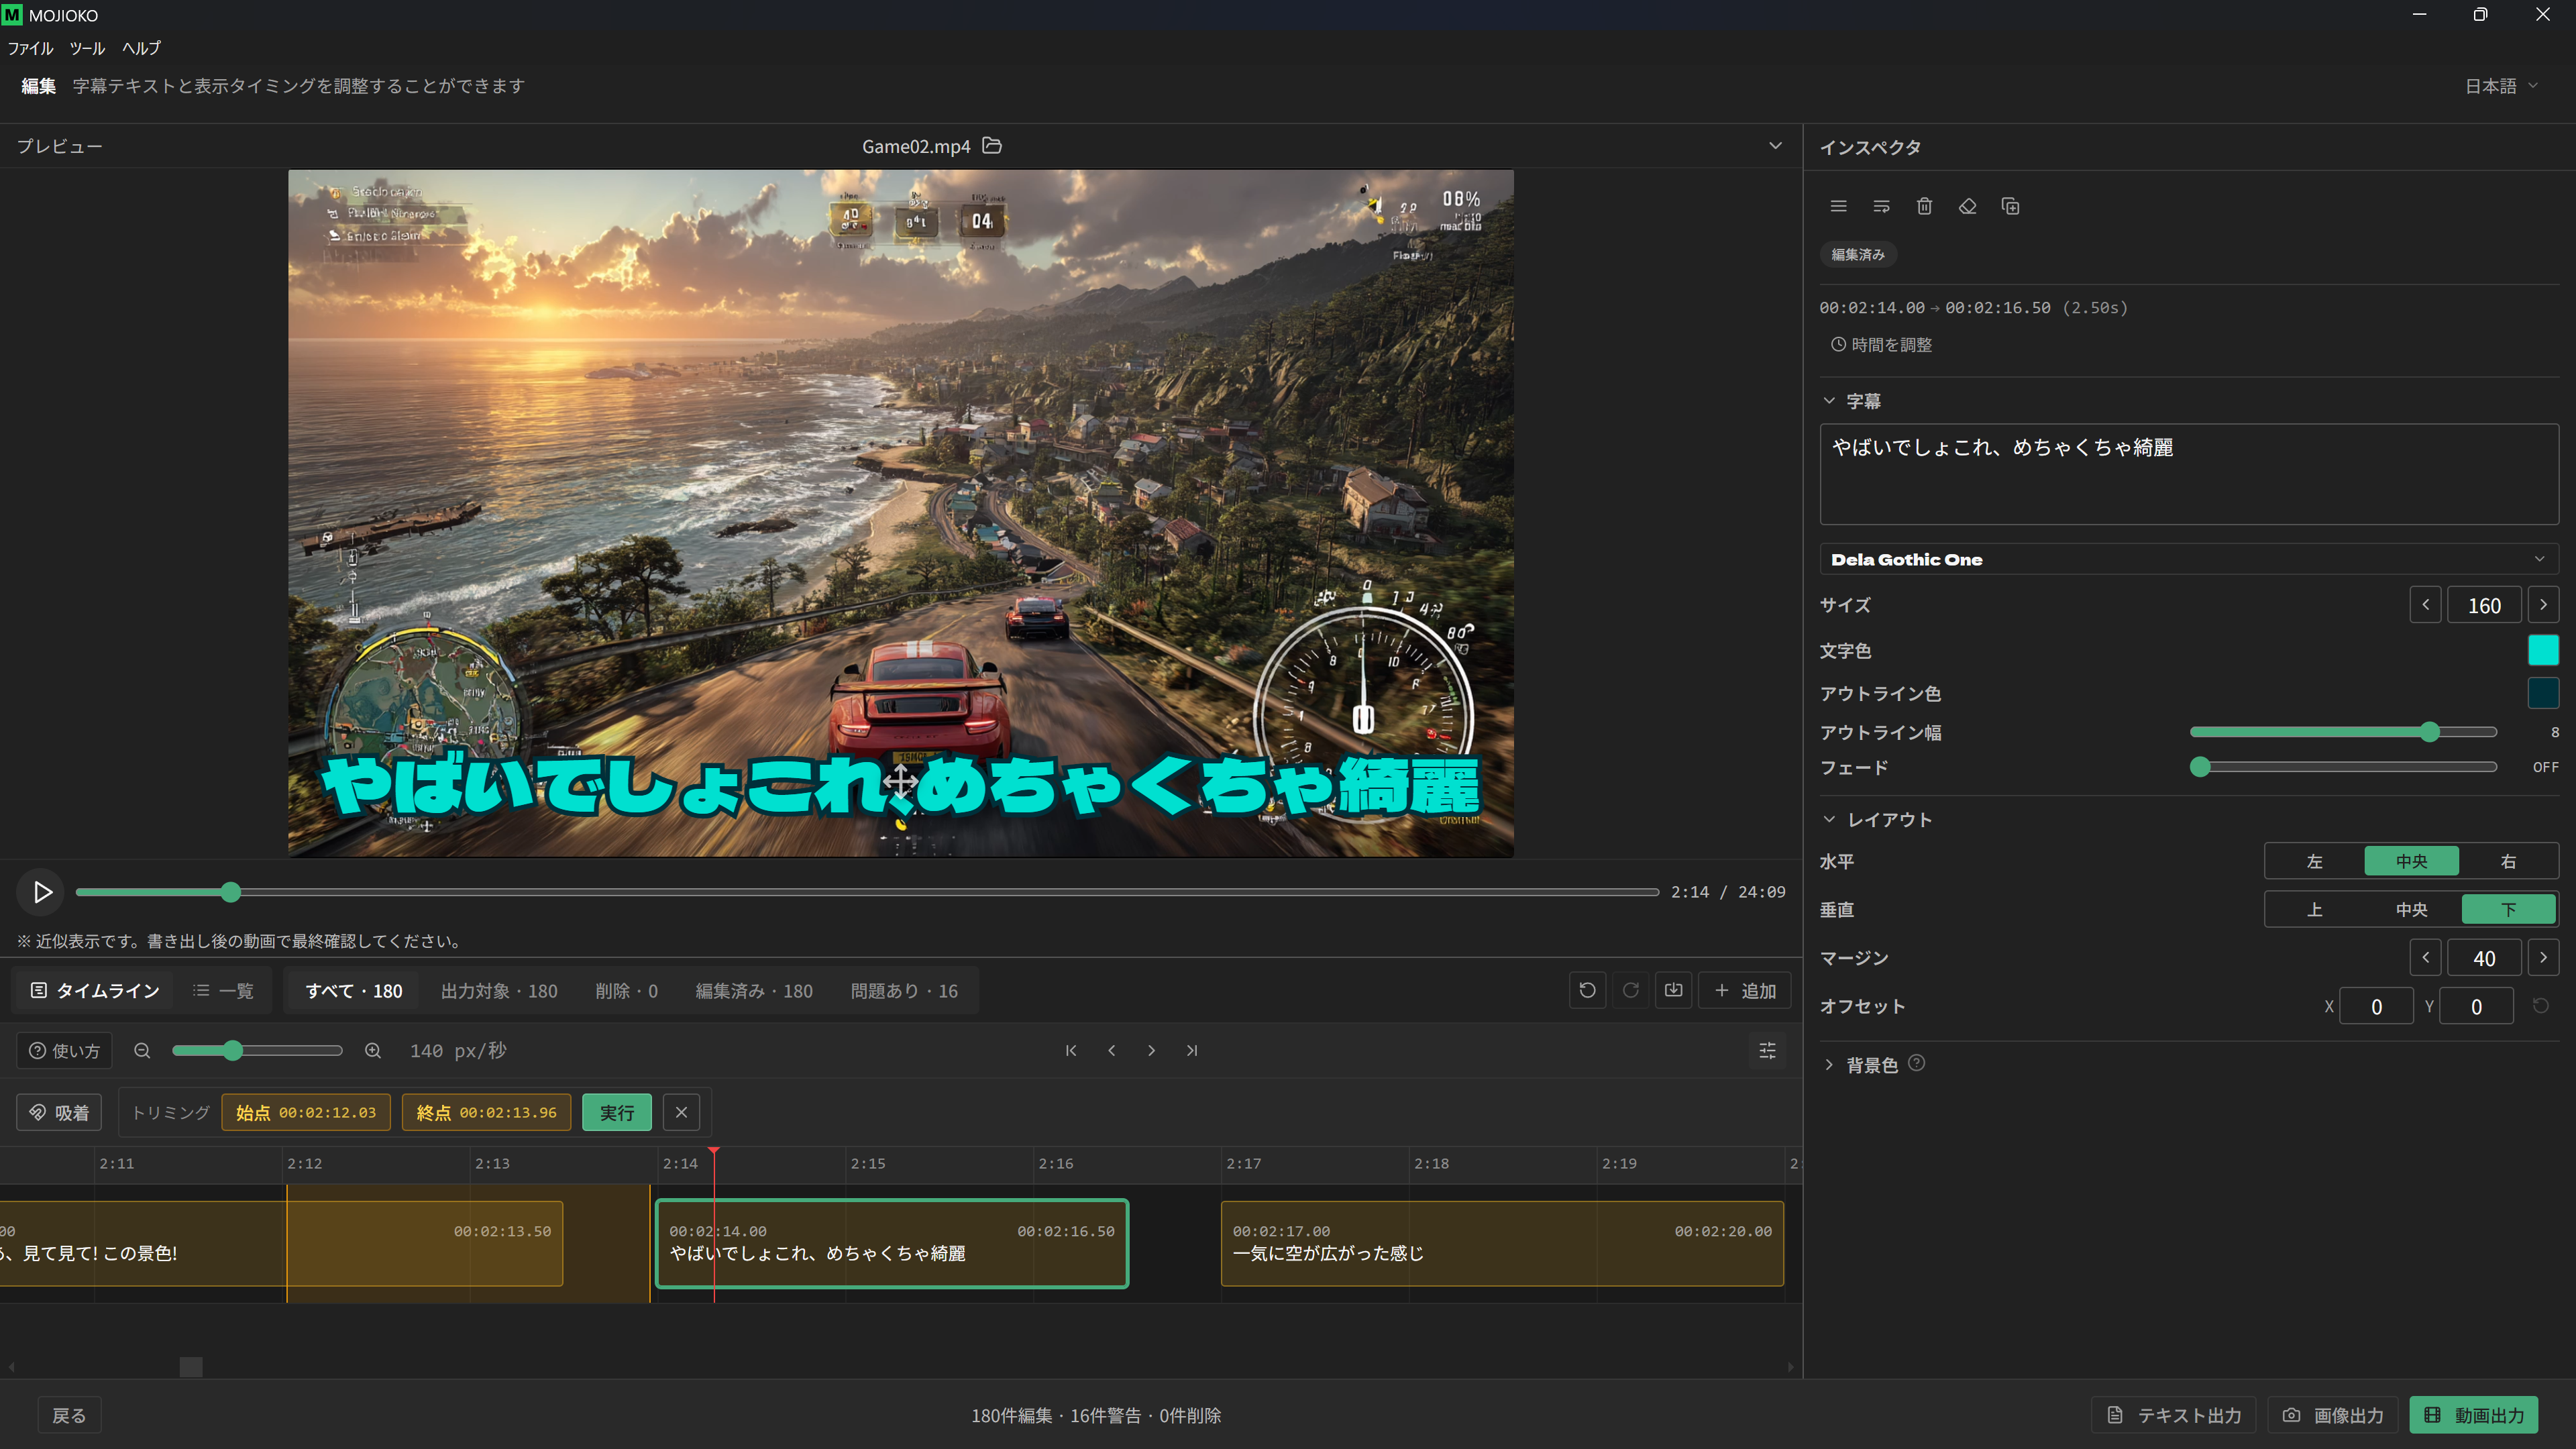This screenshot has width=2576, height=1449.
Task: Jump to first subtitle with skip-start icon
Action: (1071, 1050)
